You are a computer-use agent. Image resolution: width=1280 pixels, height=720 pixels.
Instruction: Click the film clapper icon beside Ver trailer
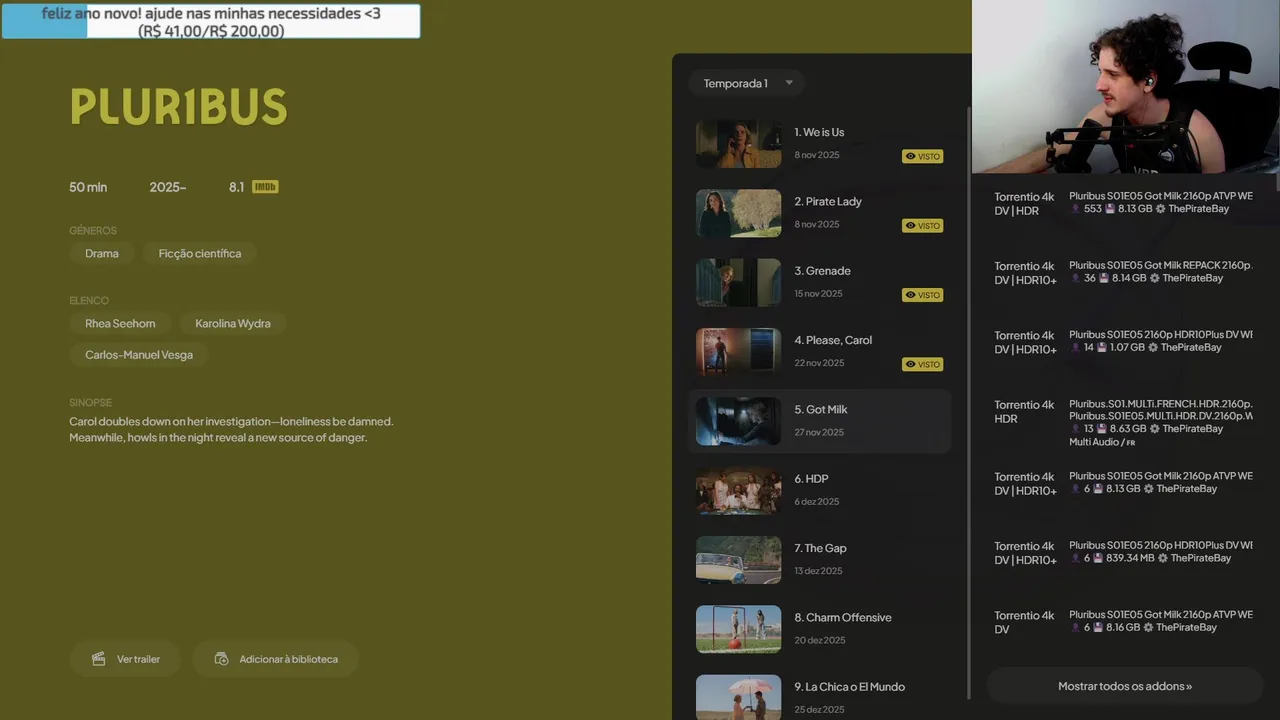pos(98,659)
